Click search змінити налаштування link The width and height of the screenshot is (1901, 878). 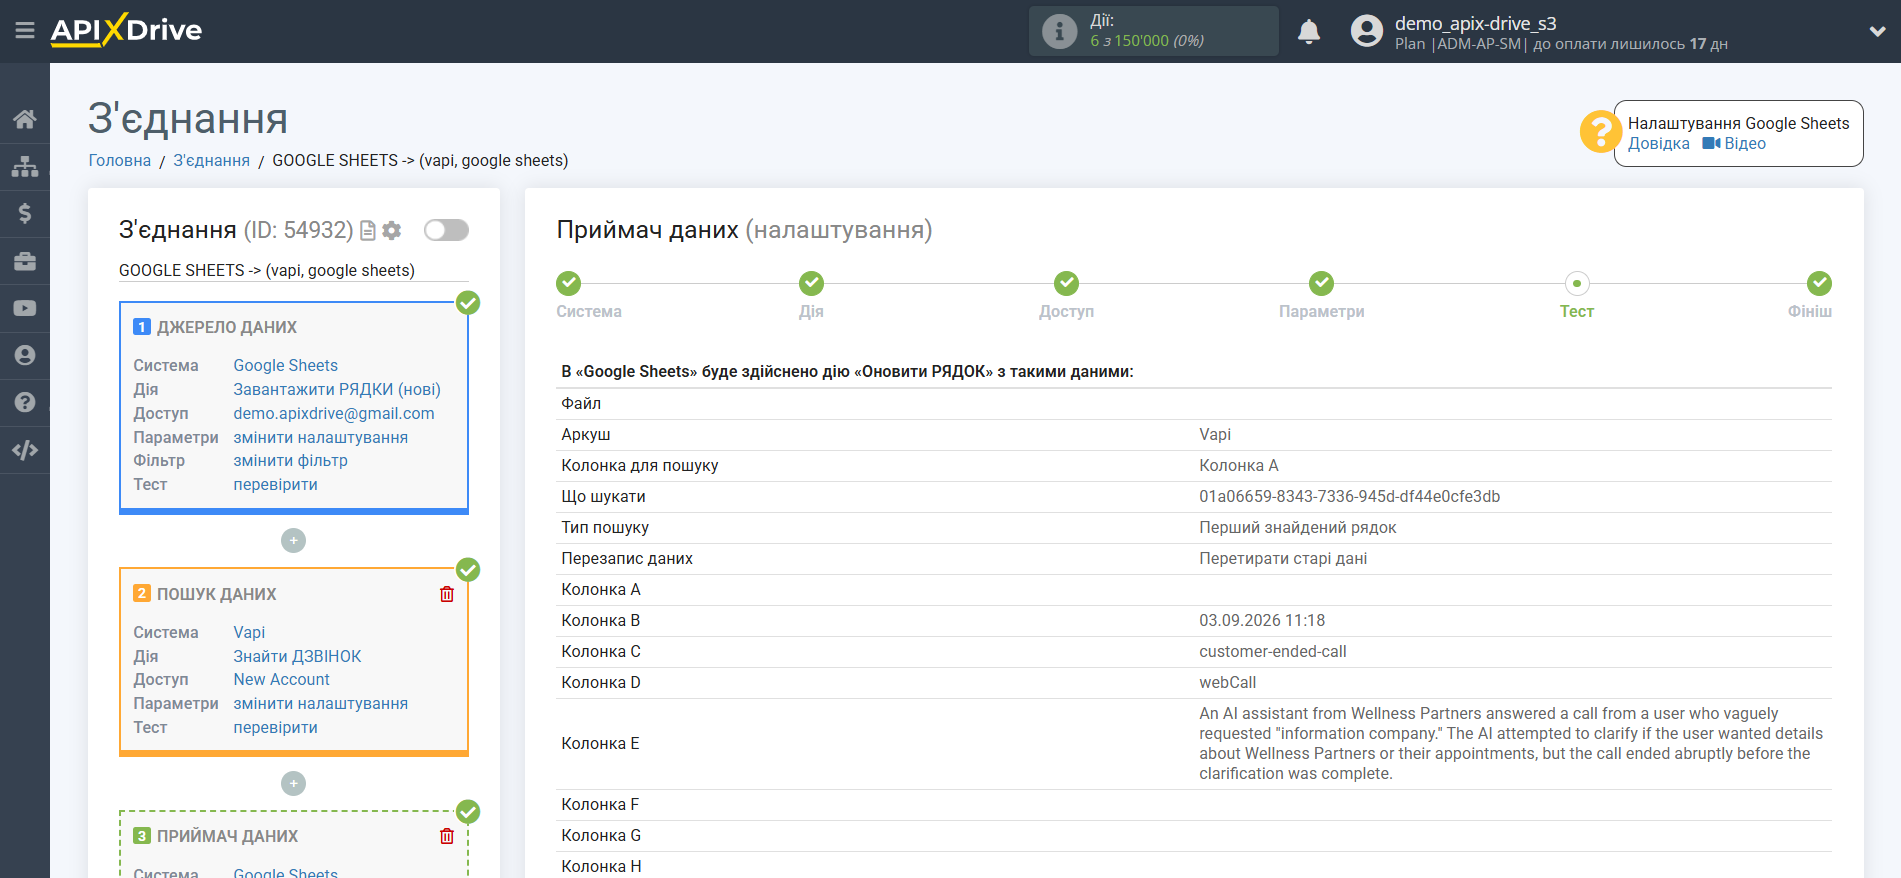320,703
